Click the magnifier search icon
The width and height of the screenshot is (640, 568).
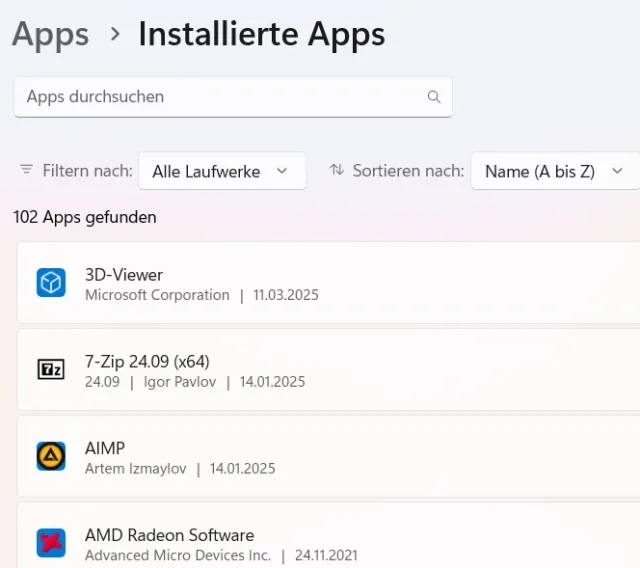pos(434,97)
